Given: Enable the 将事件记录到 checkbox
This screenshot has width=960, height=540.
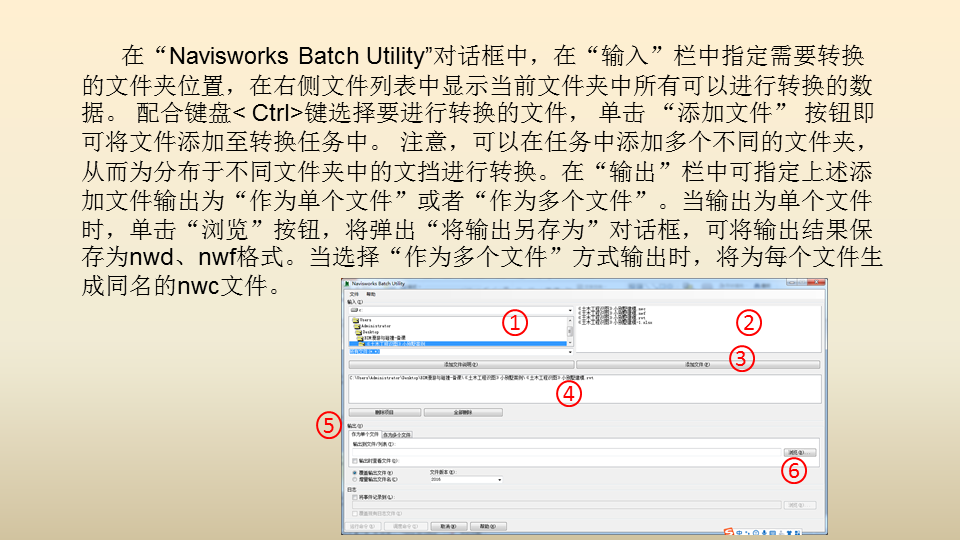Looking at the screenshot, I should [x=354, y=497].
